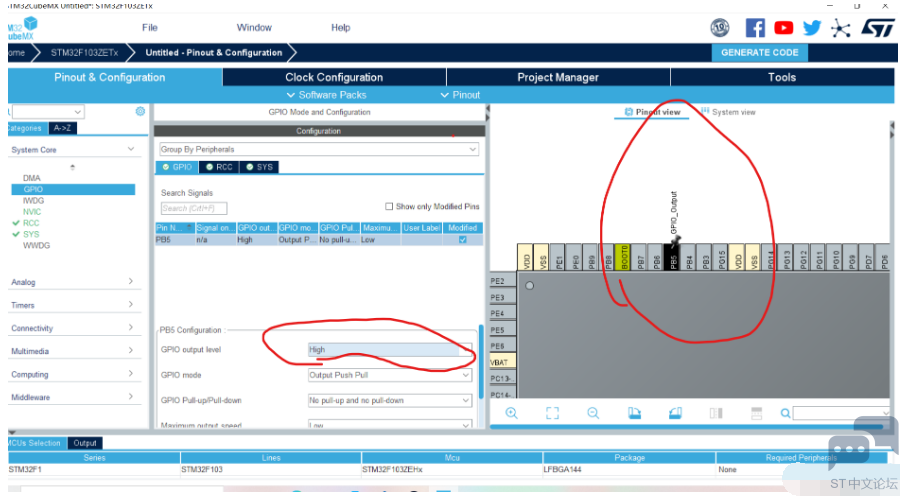Zoom in on the pinout view

tap(511, 413)
